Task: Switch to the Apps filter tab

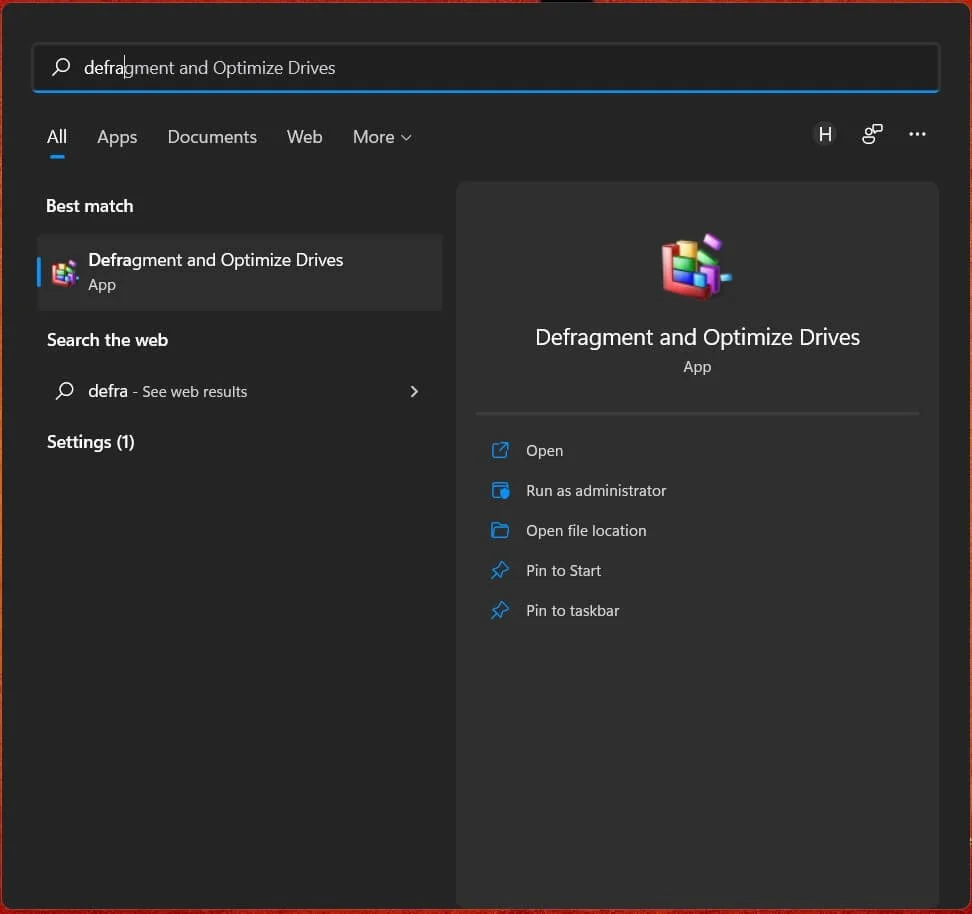Action: tap(117, 137)
